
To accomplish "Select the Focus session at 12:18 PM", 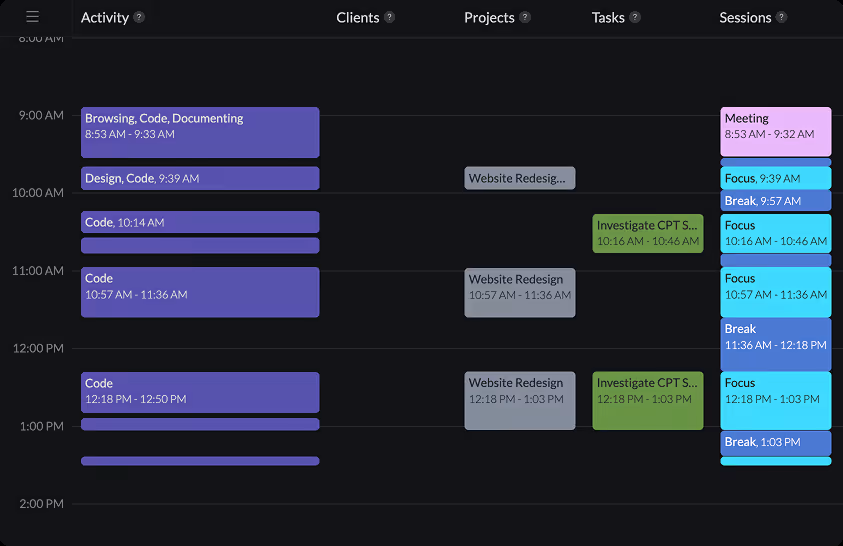I will tap(775, 400).
